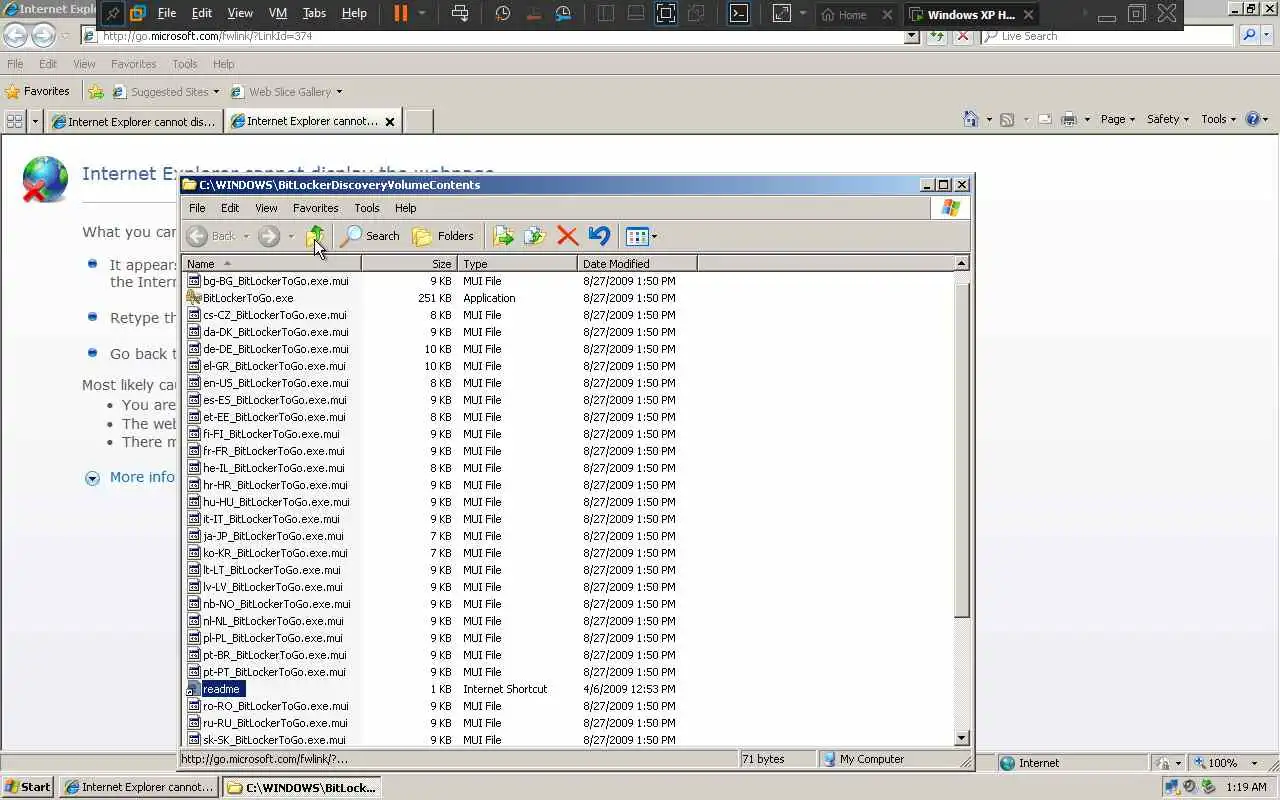The height and width of the screenshot is (800, 1280).
Task: Open the IE Tools dropdown on command bar
Action: pos(1218,119)
